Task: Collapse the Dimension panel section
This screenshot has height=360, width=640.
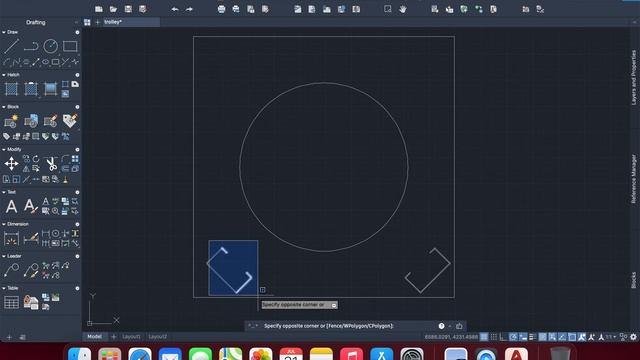Action: point(4,224)
